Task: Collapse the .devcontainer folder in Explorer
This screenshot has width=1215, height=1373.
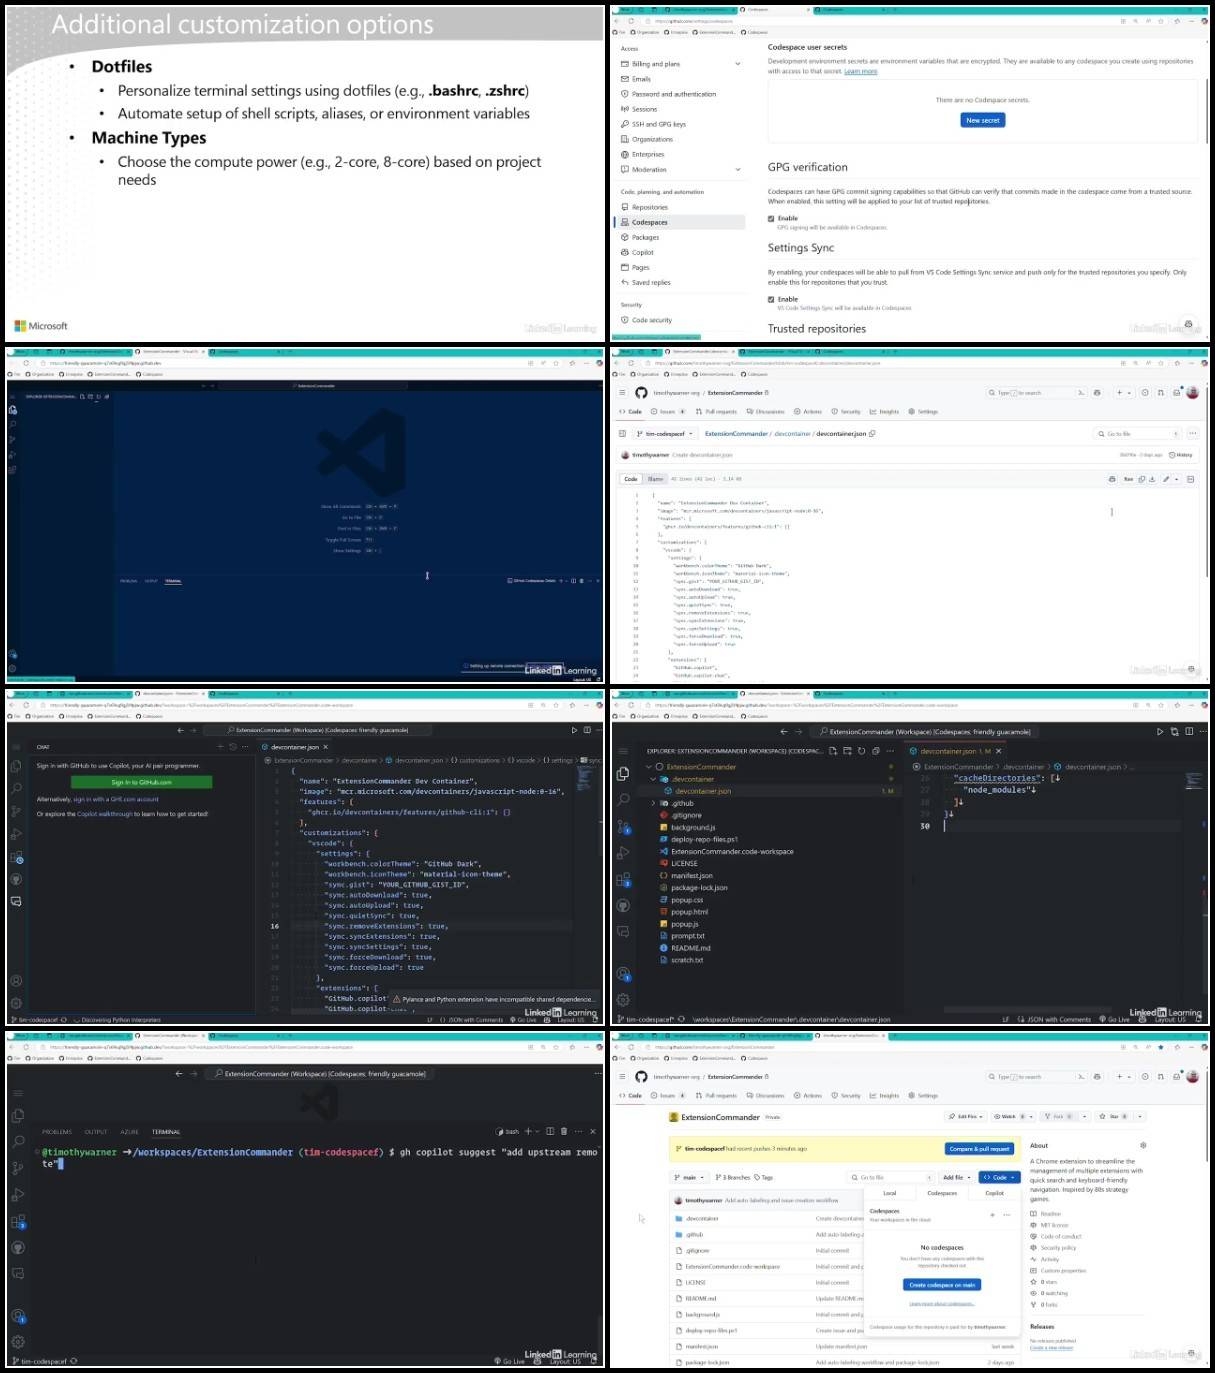Action: point(654,779)
